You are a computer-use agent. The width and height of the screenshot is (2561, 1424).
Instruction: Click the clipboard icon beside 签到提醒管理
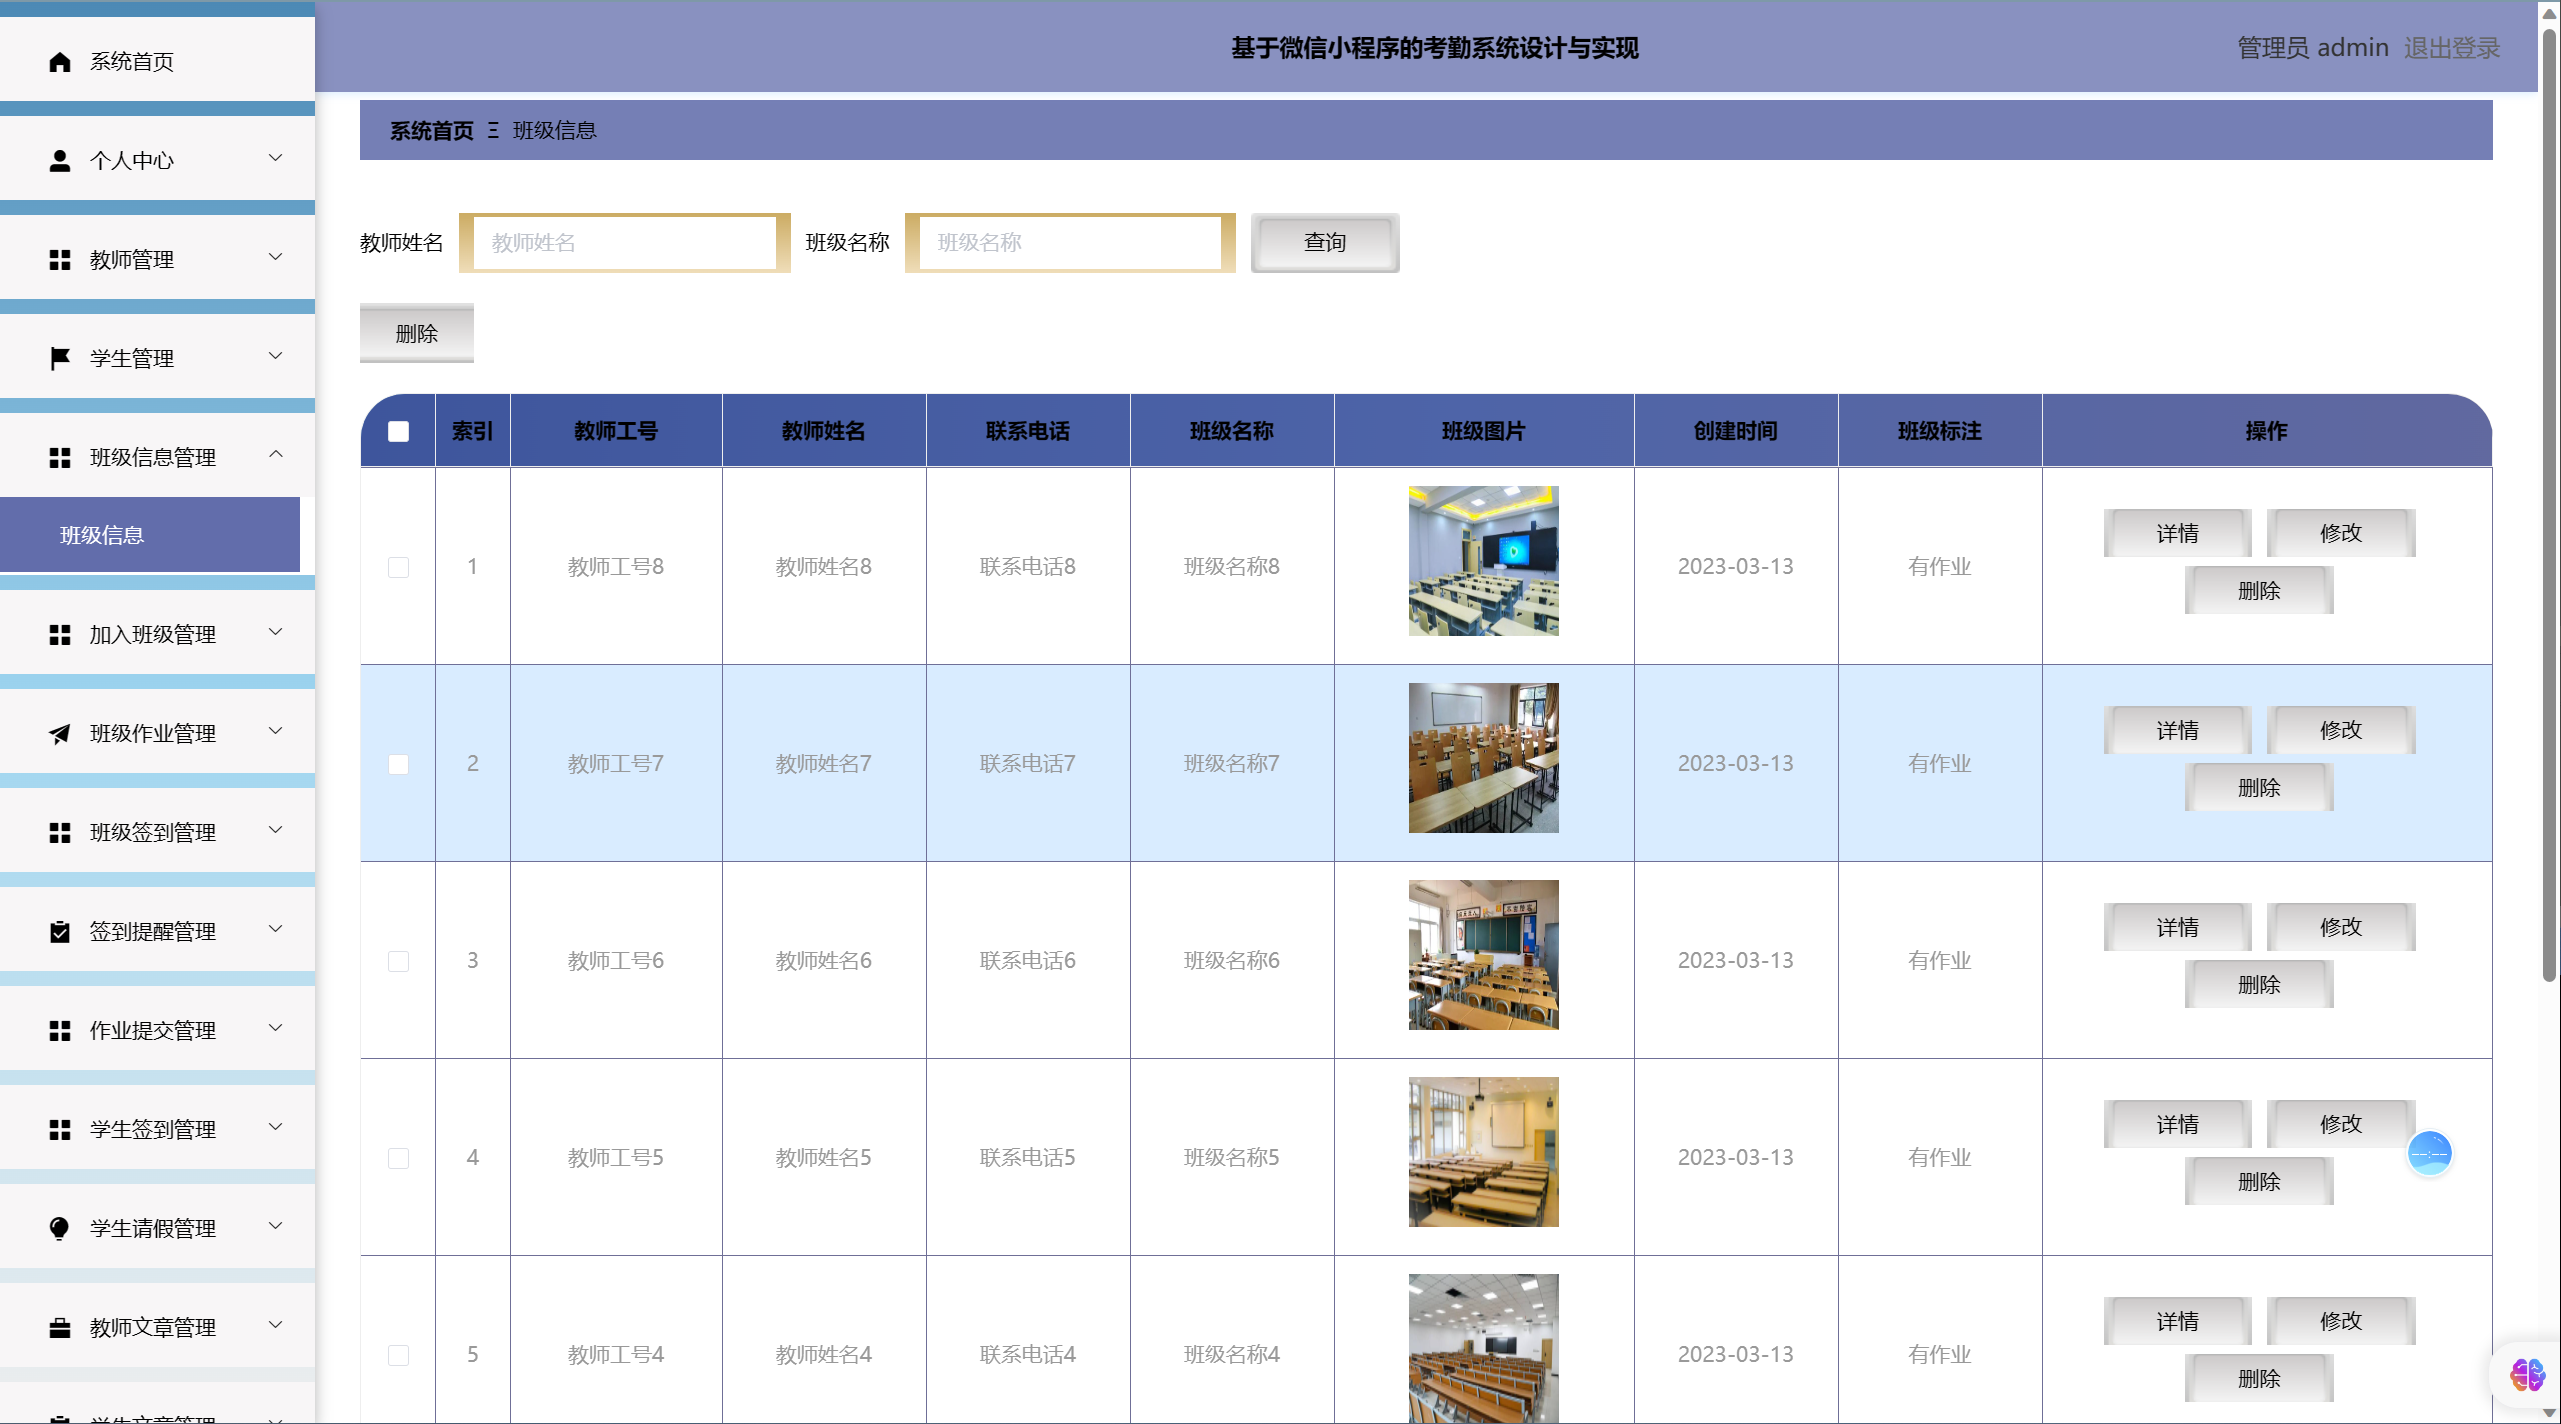[x=59, y=931]
